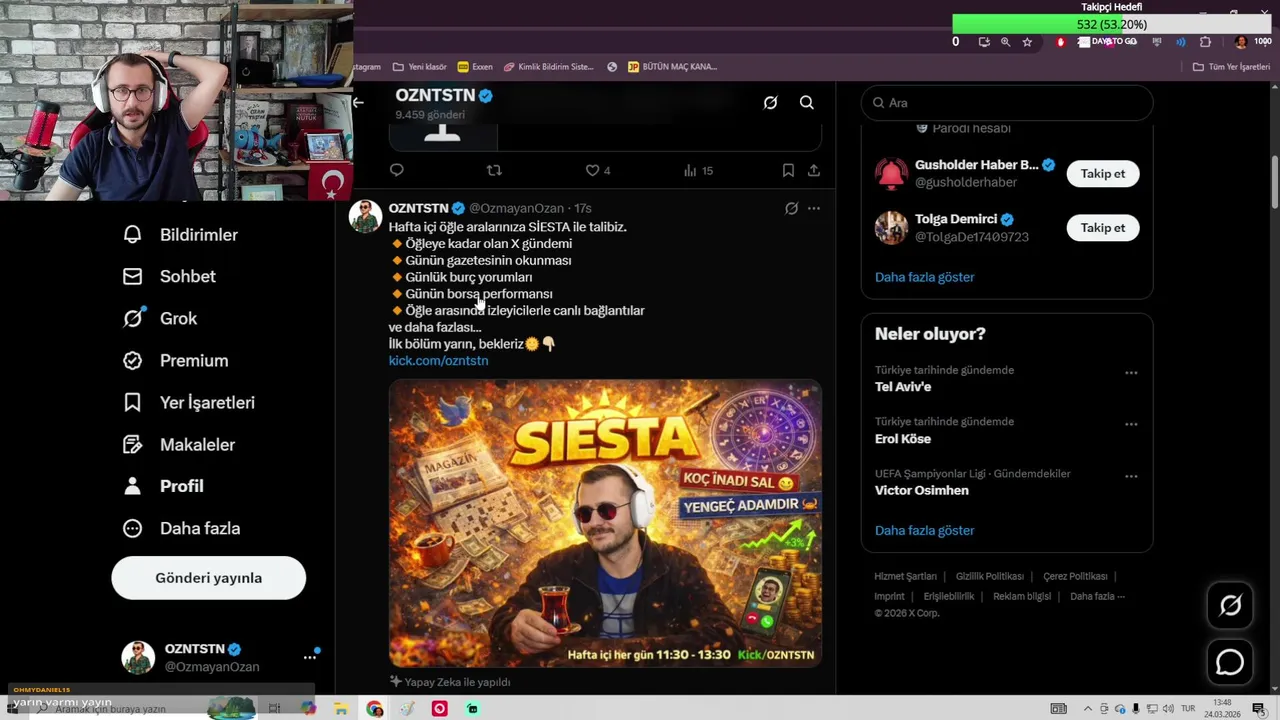Open Premium page in sidebar
Screen dimensions: 1280x720
175,361
